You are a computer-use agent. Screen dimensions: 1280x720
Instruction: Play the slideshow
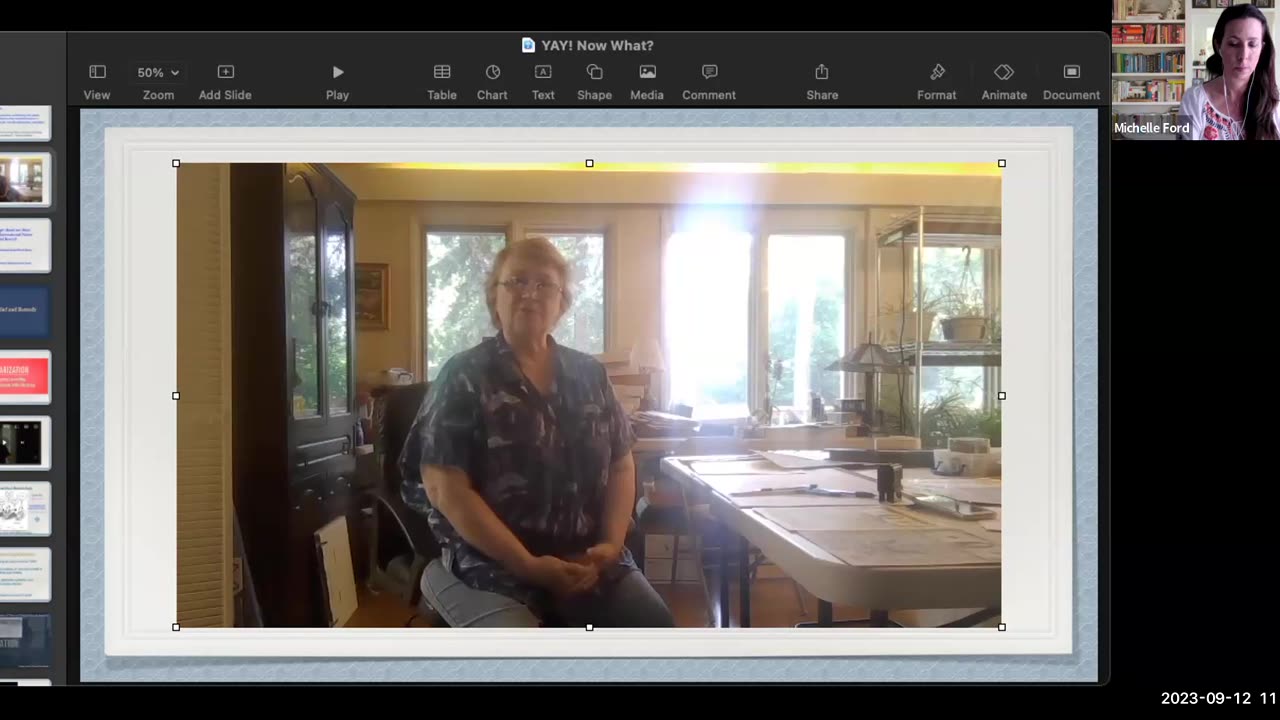(337, 82)
